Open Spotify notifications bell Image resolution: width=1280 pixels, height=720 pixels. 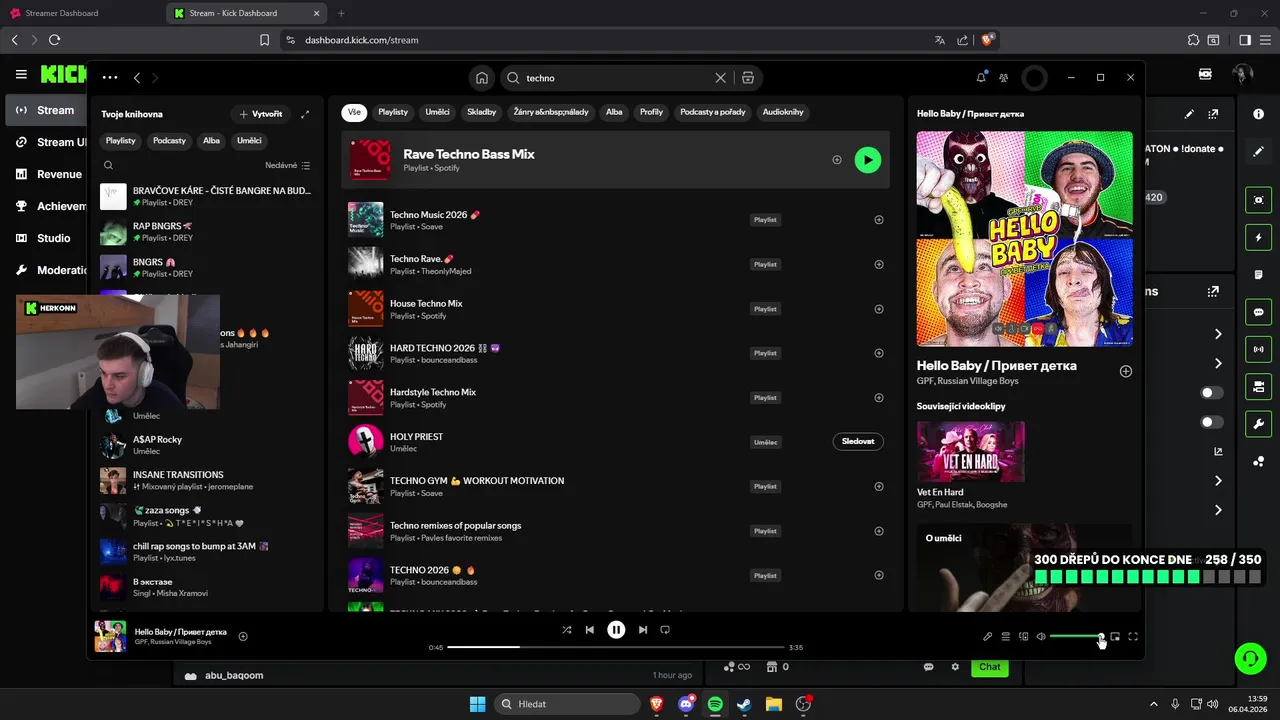981,78
